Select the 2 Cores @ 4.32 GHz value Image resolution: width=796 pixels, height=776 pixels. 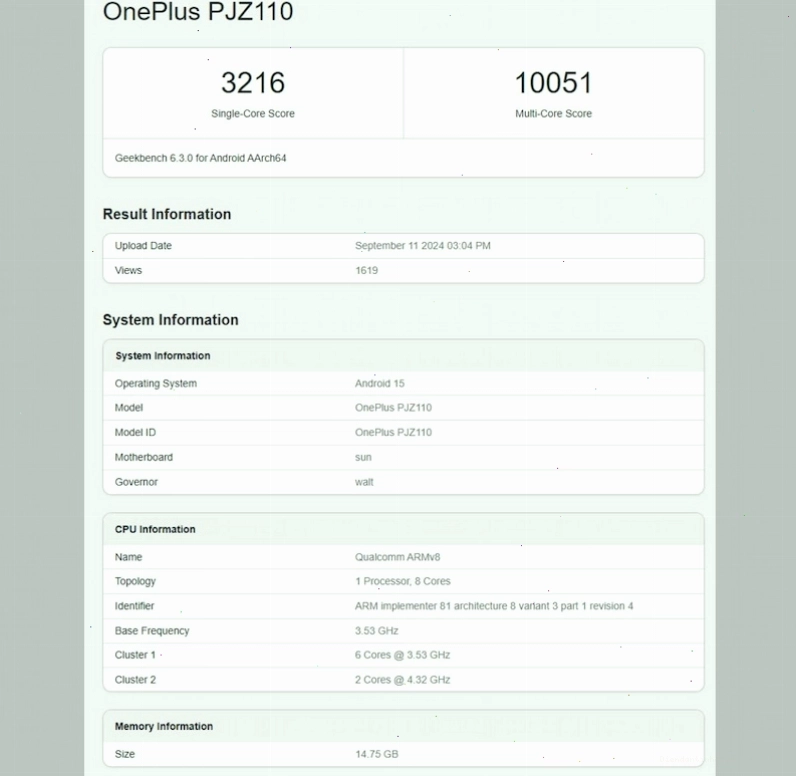[403, 680]
